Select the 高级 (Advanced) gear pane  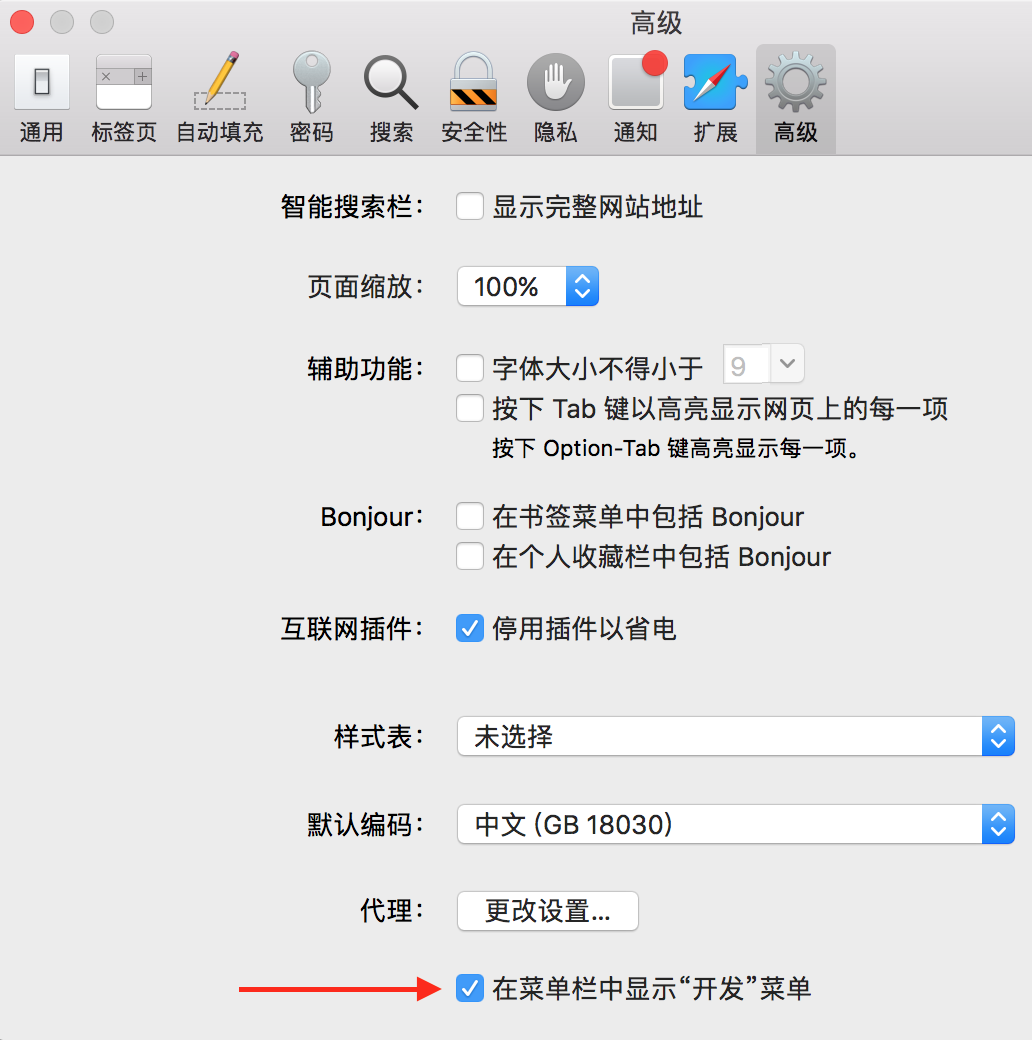796,99
